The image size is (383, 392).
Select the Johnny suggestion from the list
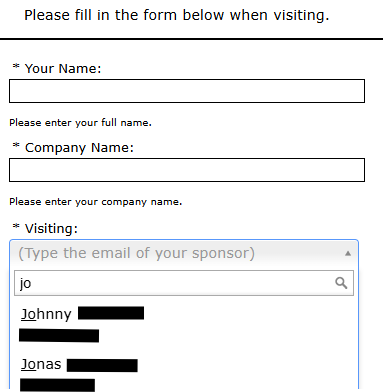pos(184,324)
